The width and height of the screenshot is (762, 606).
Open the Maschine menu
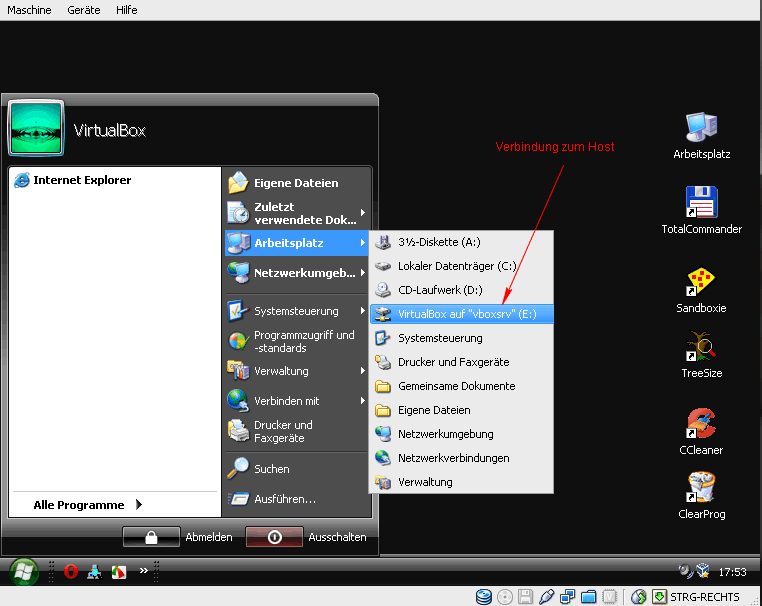coord(29,10)
